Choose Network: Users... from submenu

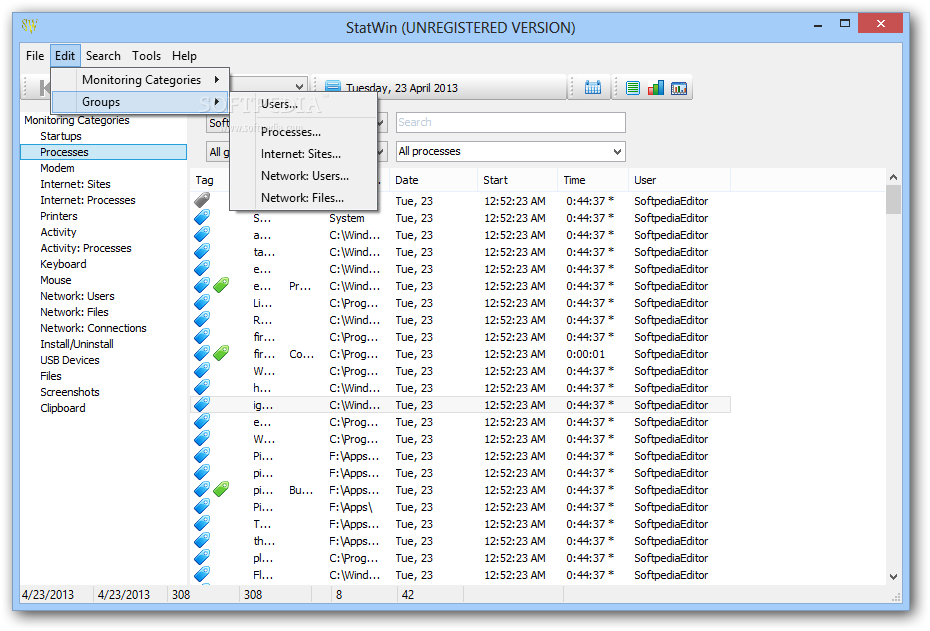[x=305, y=176]
